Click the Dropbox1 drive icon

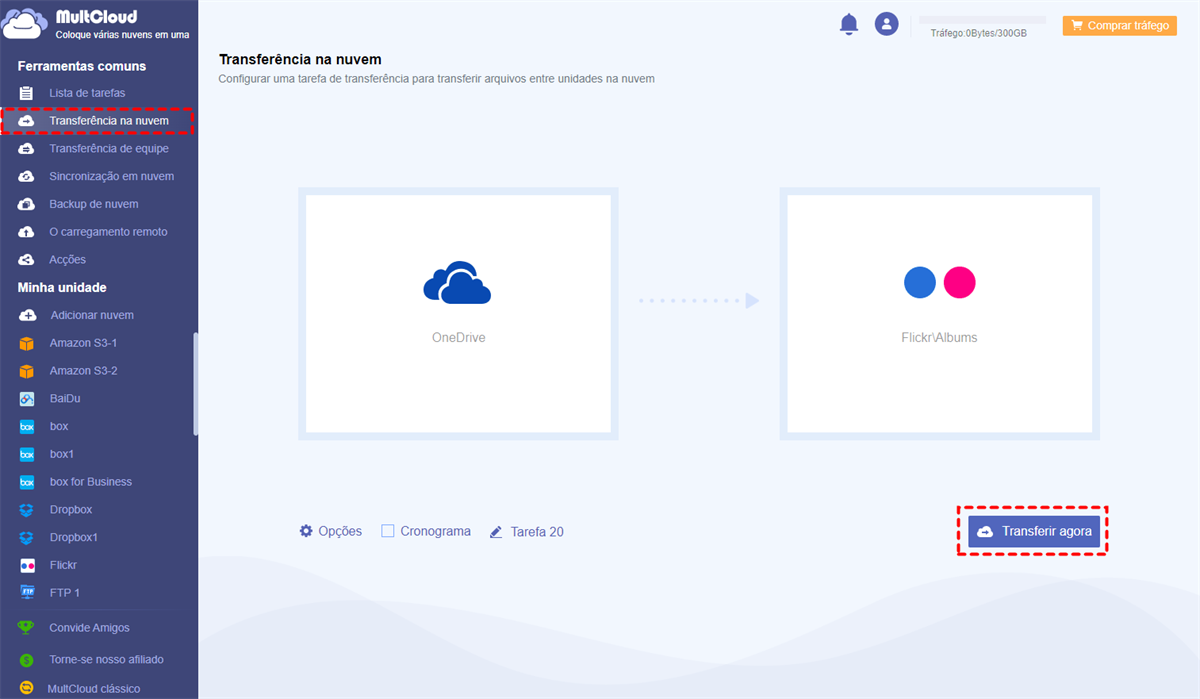coord(27,537)
